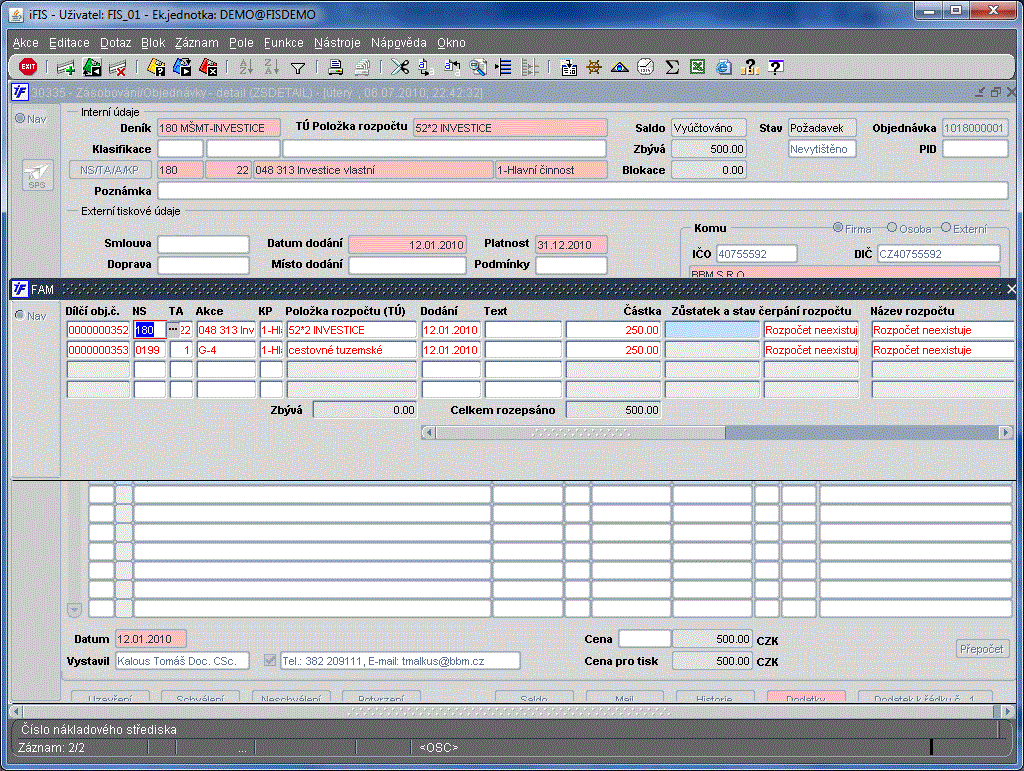Click the filter funnel toolbar icon

(x=297, y=68)
